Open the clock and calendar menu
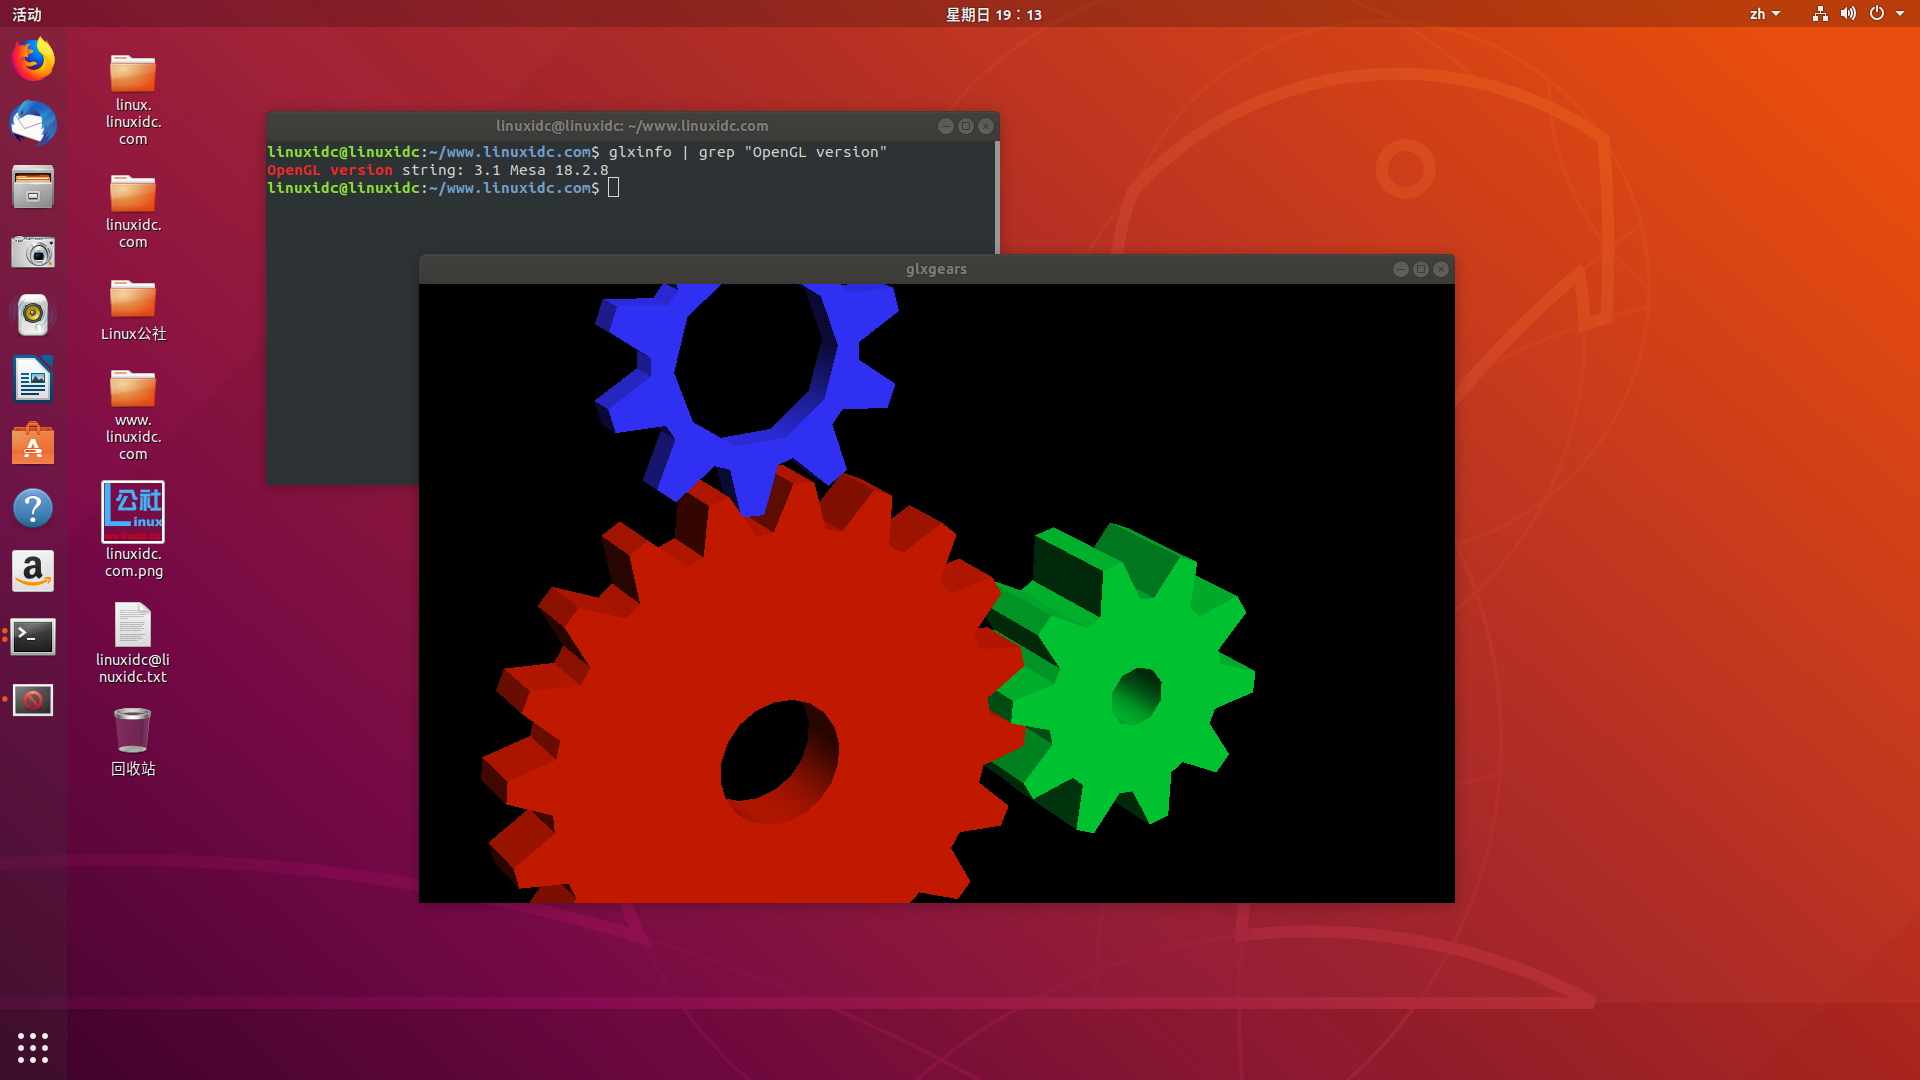The image size is (1920, 1080). click(x=993, y=14)
